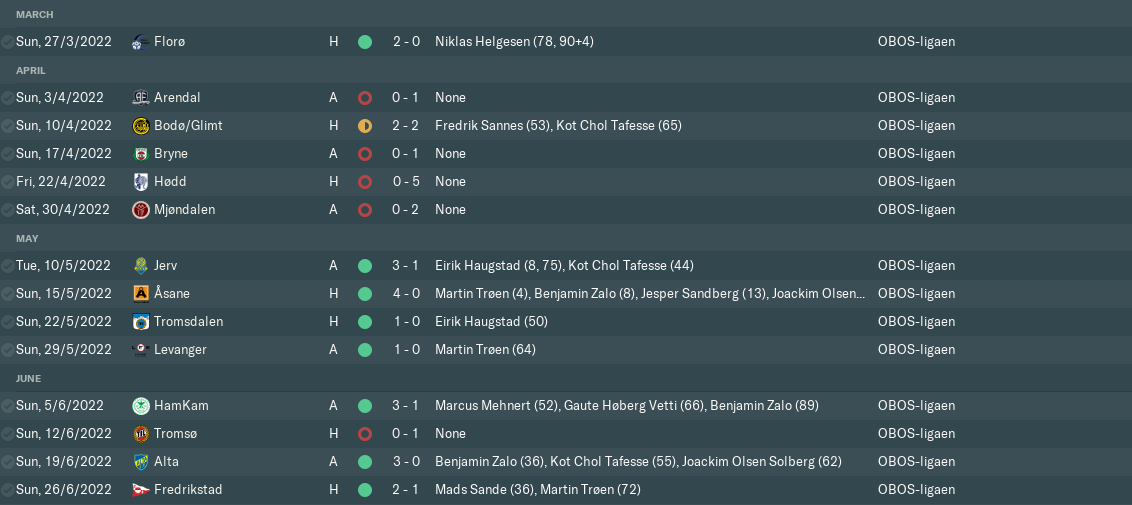Toggle the checkmark next to 10/5/2022 Jerv match
This screenshot has height=505, width=1132.
click(8, 266)
